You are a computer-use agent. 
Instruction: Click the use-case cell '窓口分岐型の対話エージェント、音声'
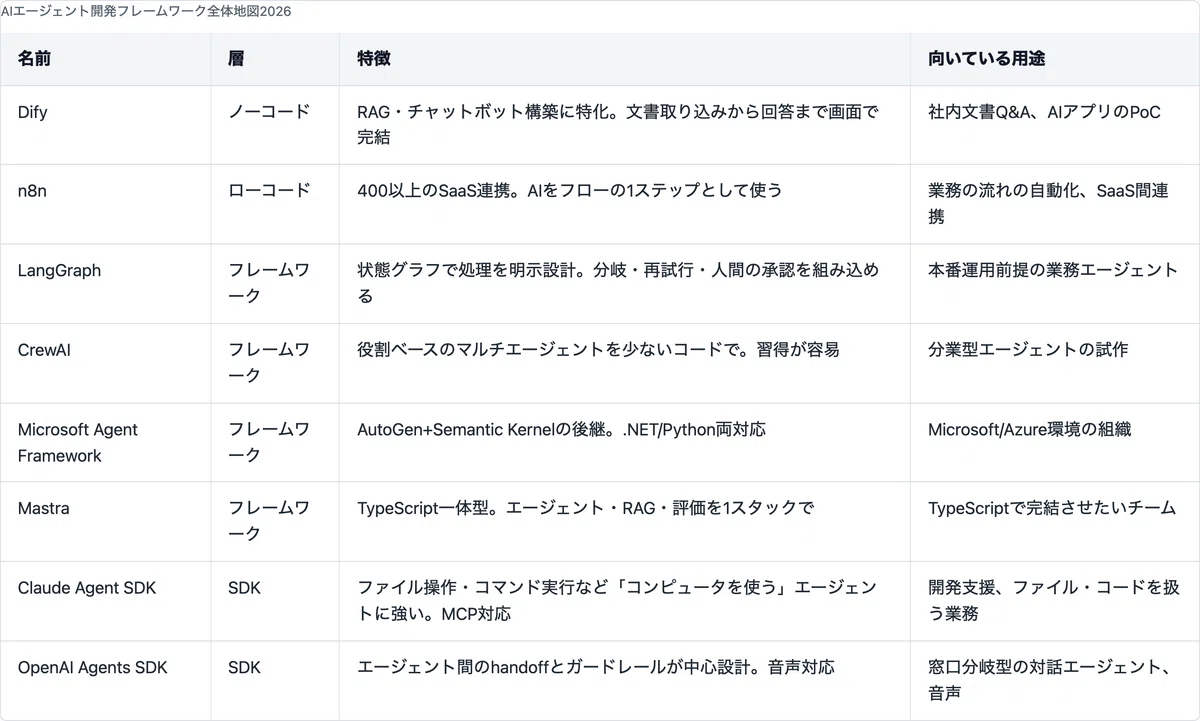tap(1055, 680)
